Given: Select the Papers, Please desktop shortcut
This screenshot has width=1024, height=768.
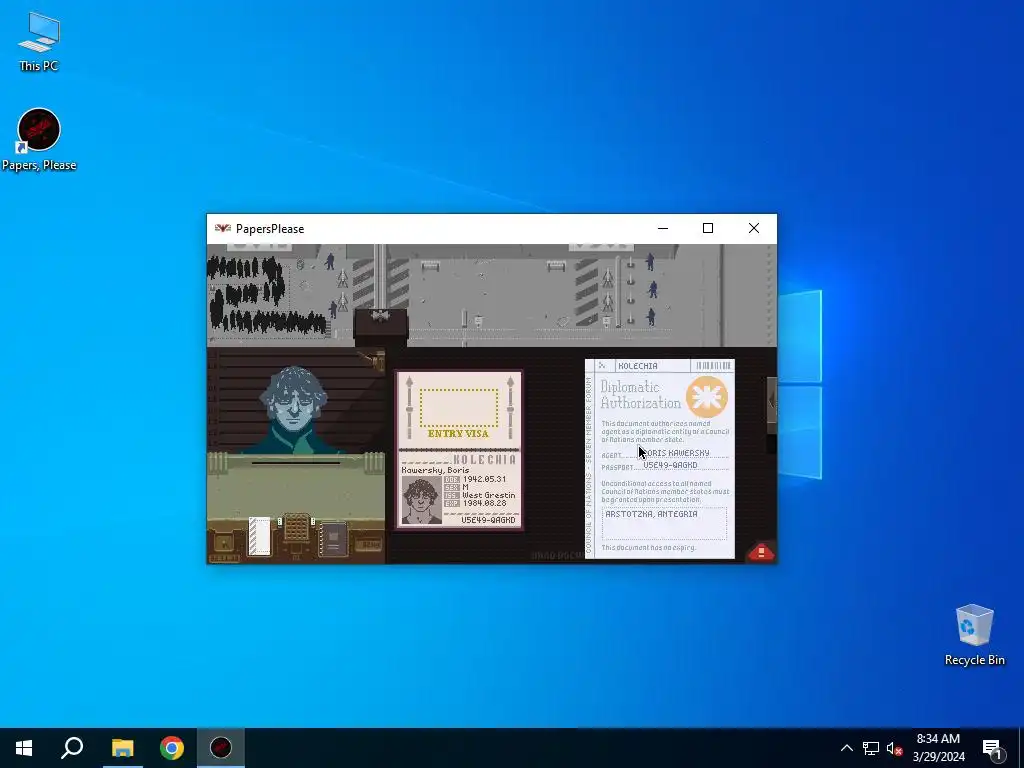Looking at the screenshot, I should [39, 140].
